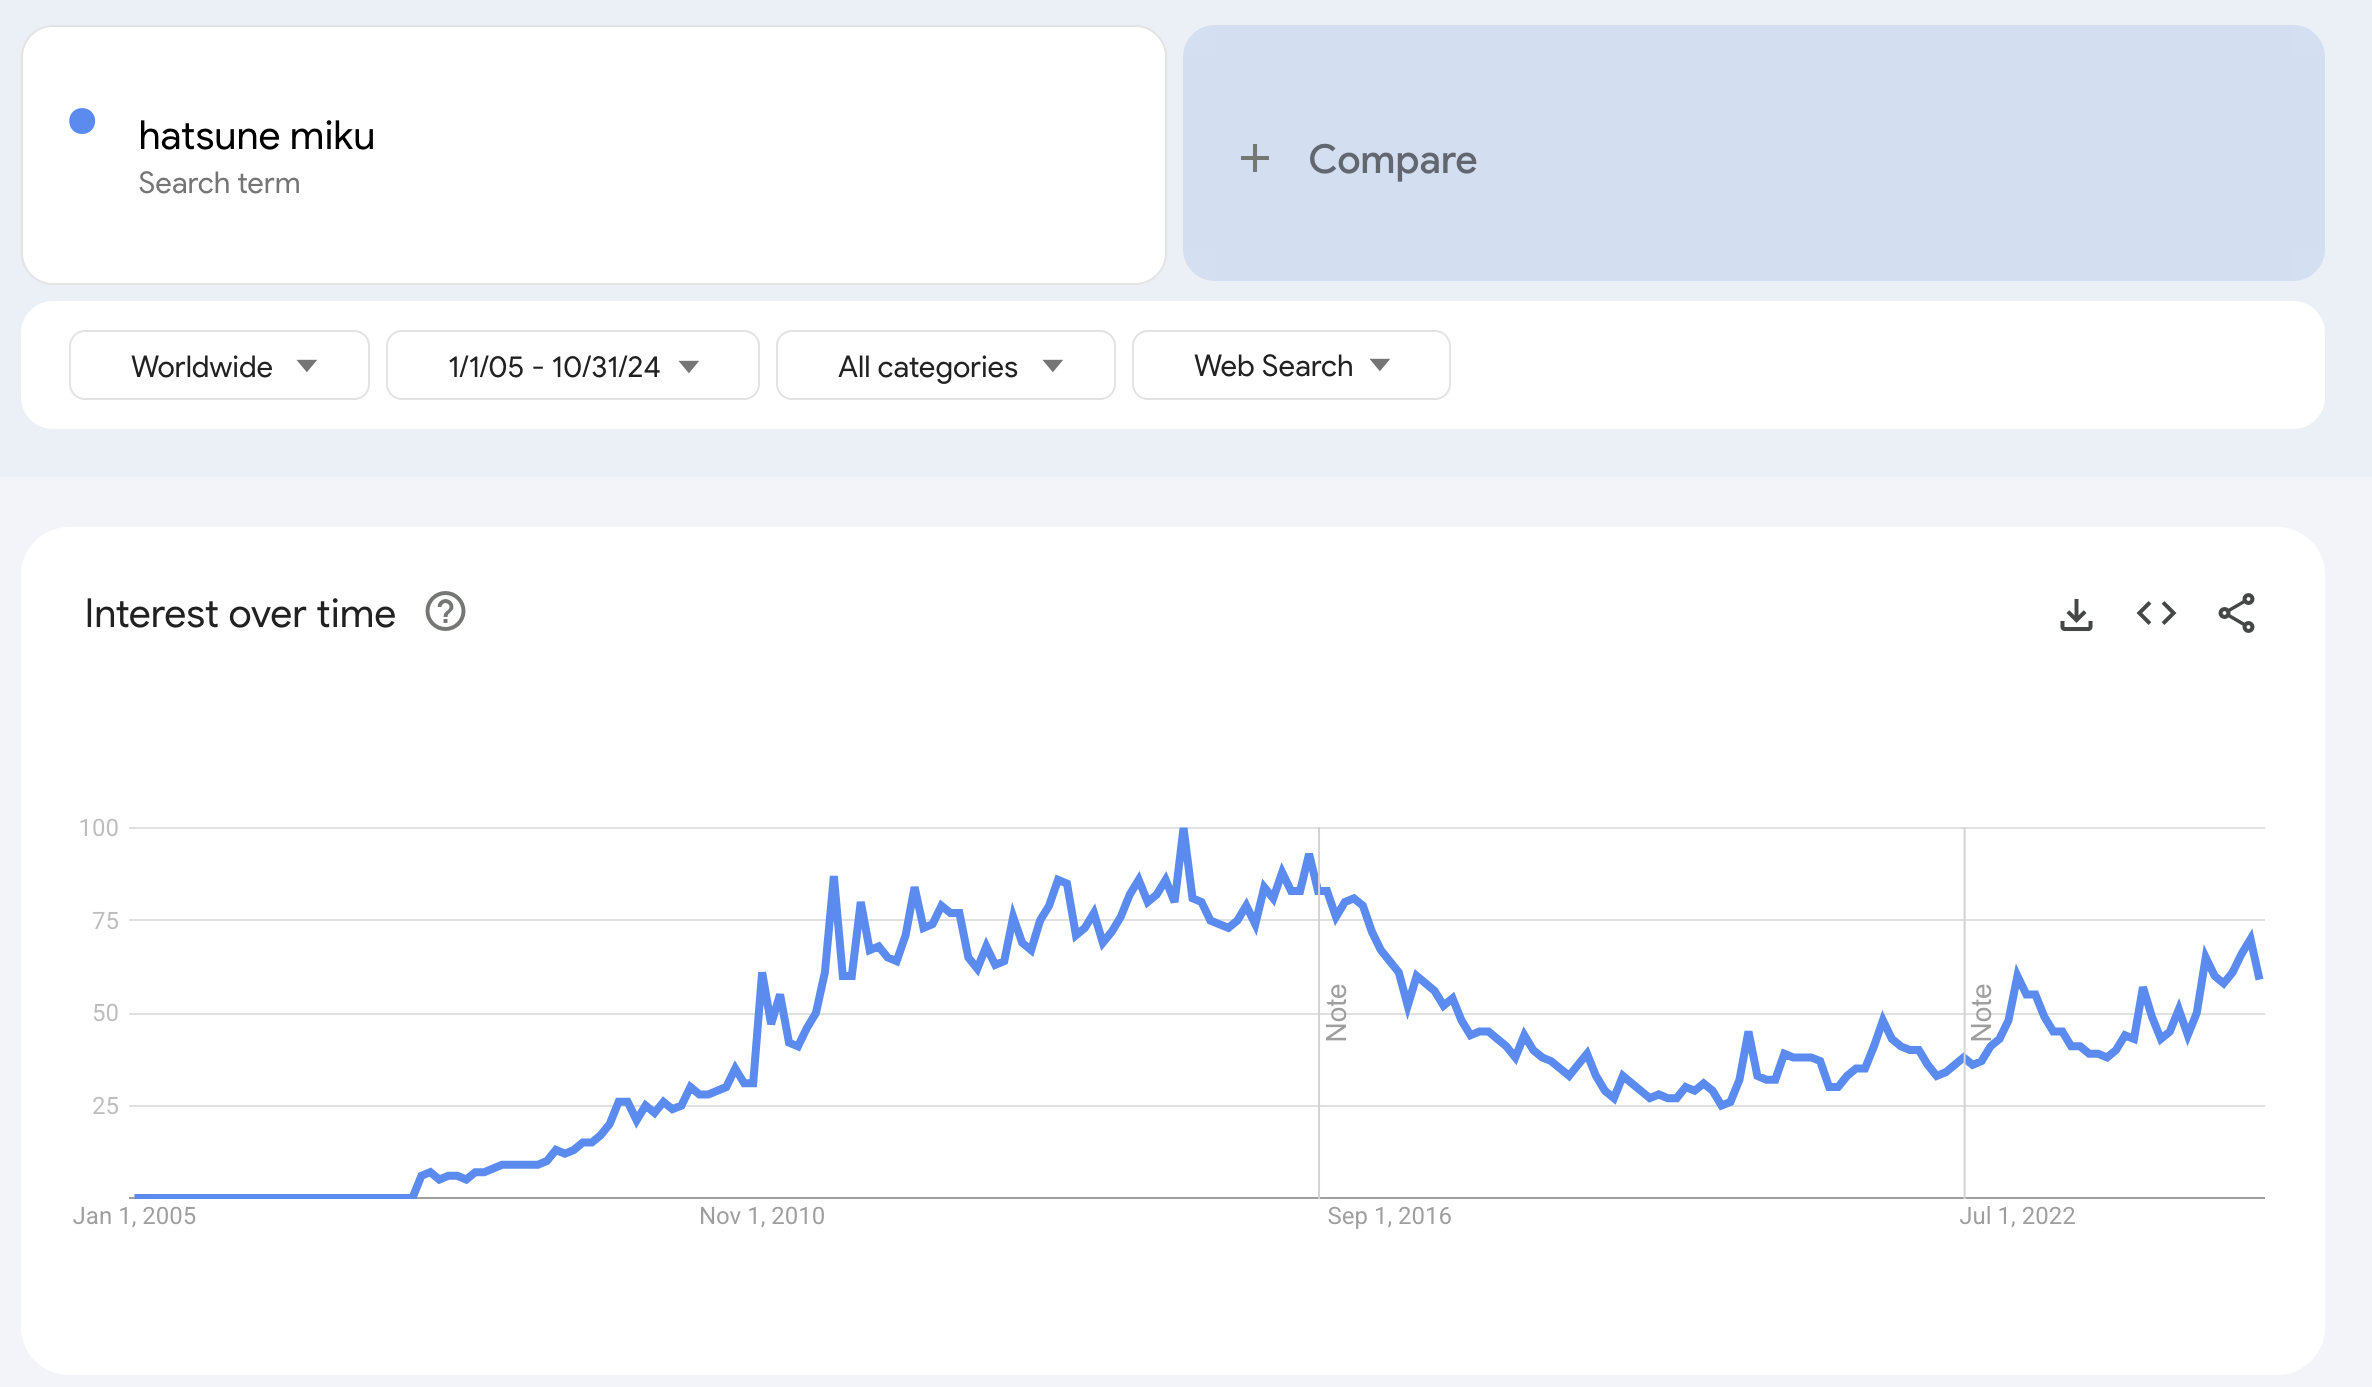Click the Worldwide dropdown arrow

click(x=307, y=366)
